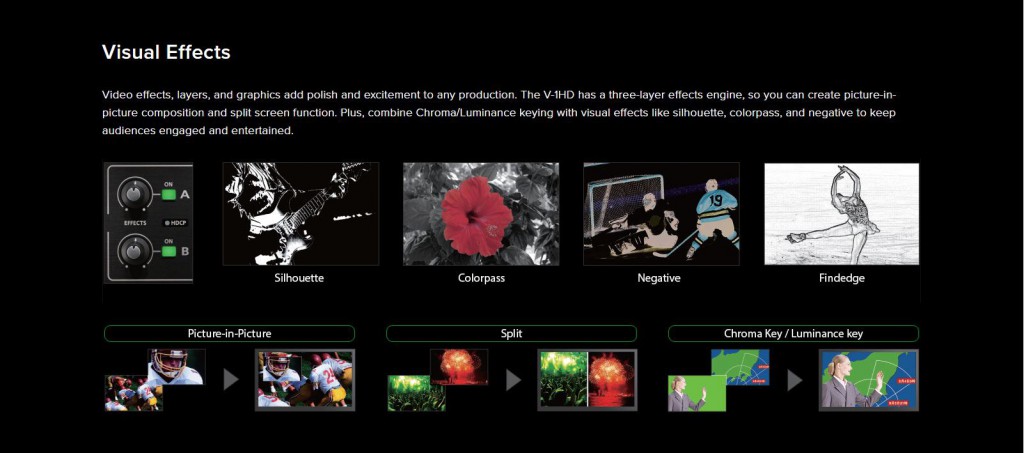The image size is (1024, 453).
Task: Click the arrow in the Chroma Key example
Action: click(x=795, y=380)
